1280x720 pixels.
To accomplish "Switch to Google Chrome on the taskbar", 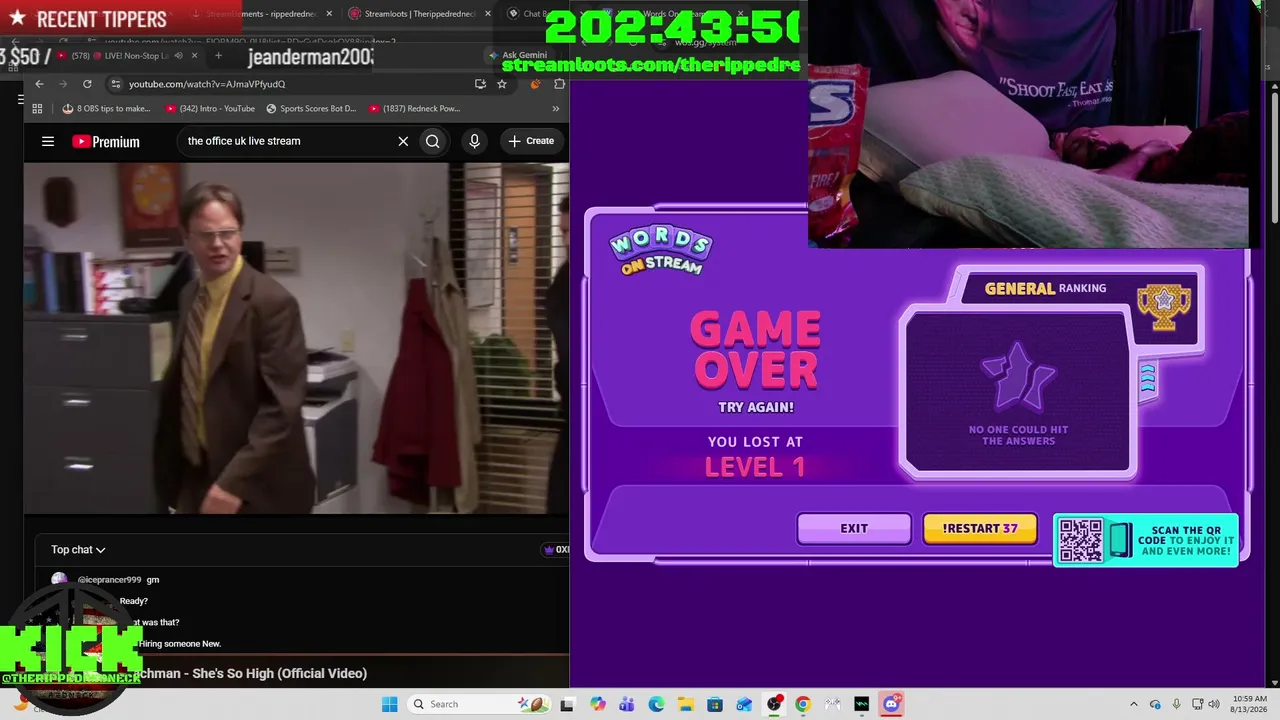I will point(803,704).
